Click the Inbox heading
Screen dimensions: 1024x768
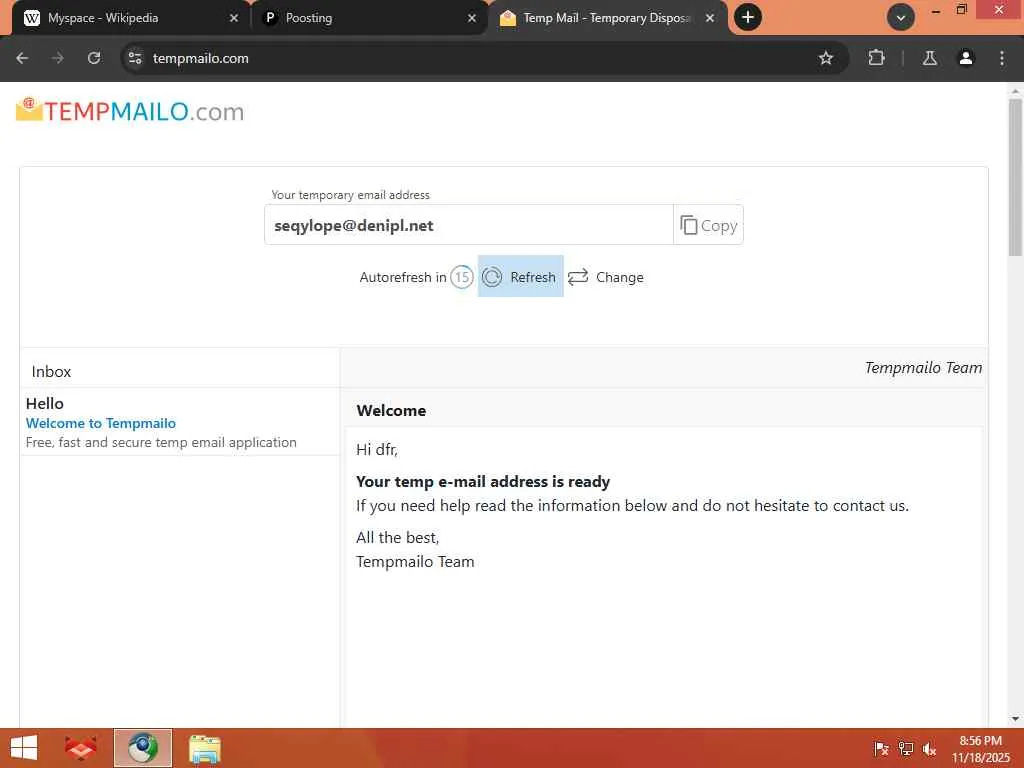(x=51, y=372)
